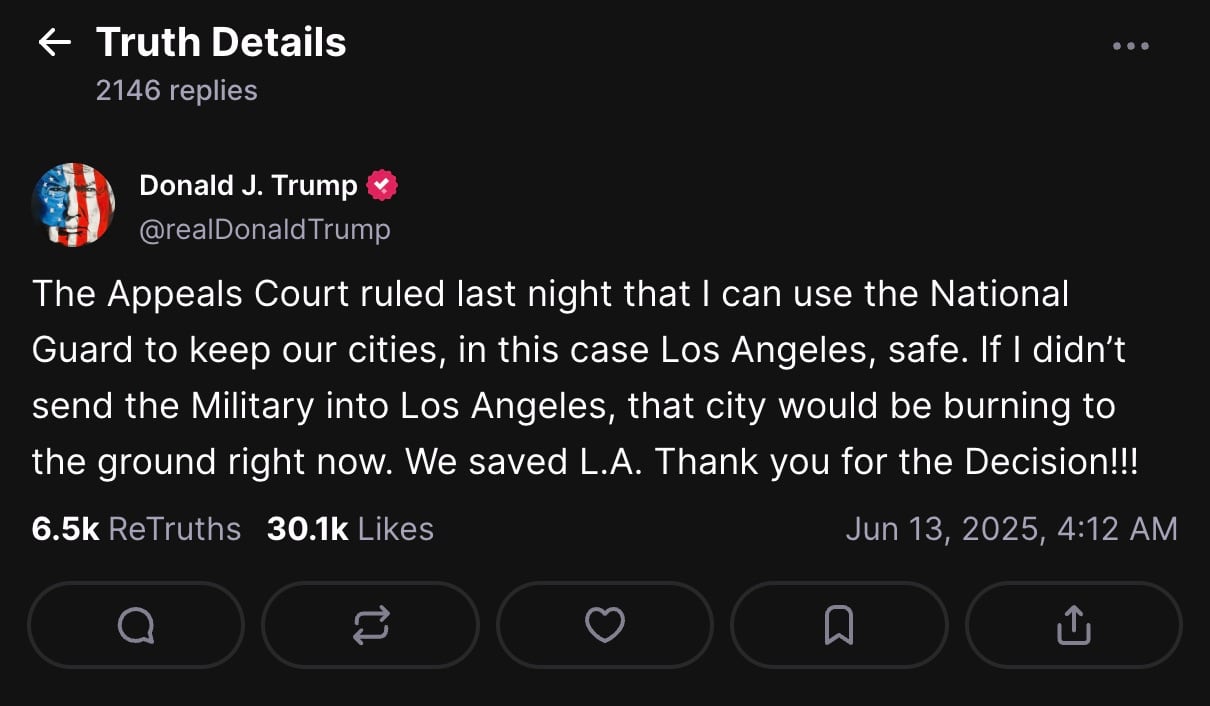Bookmark this Truth using the bookmark icon

pos(838,624)
